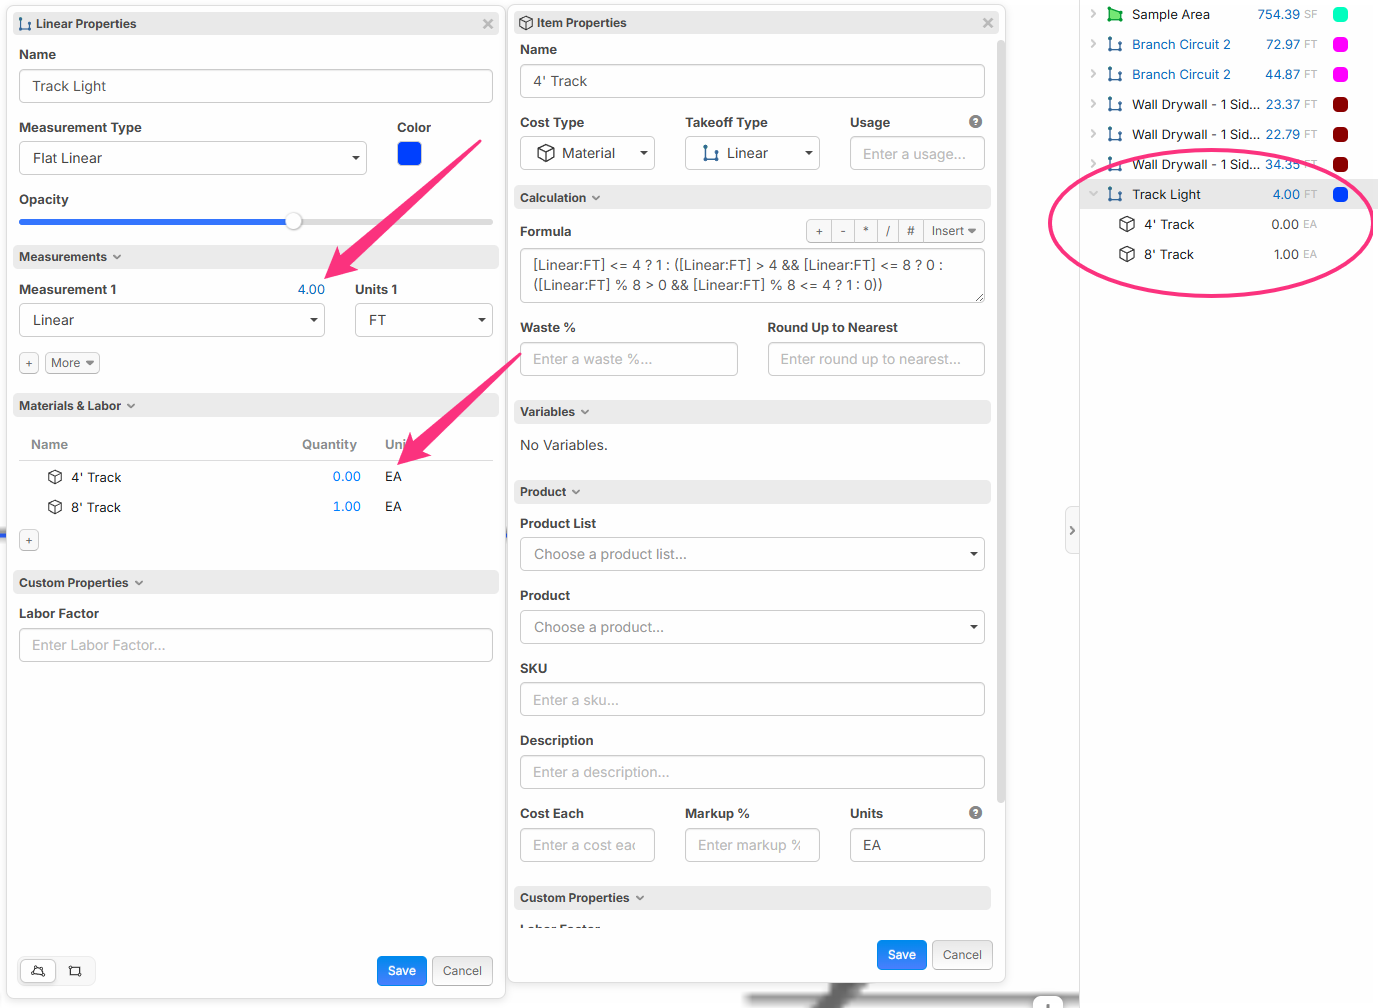Open the Choose a product list dropdown
The width and height of the screenshot is (1378, 1008).
coord(751,554)
